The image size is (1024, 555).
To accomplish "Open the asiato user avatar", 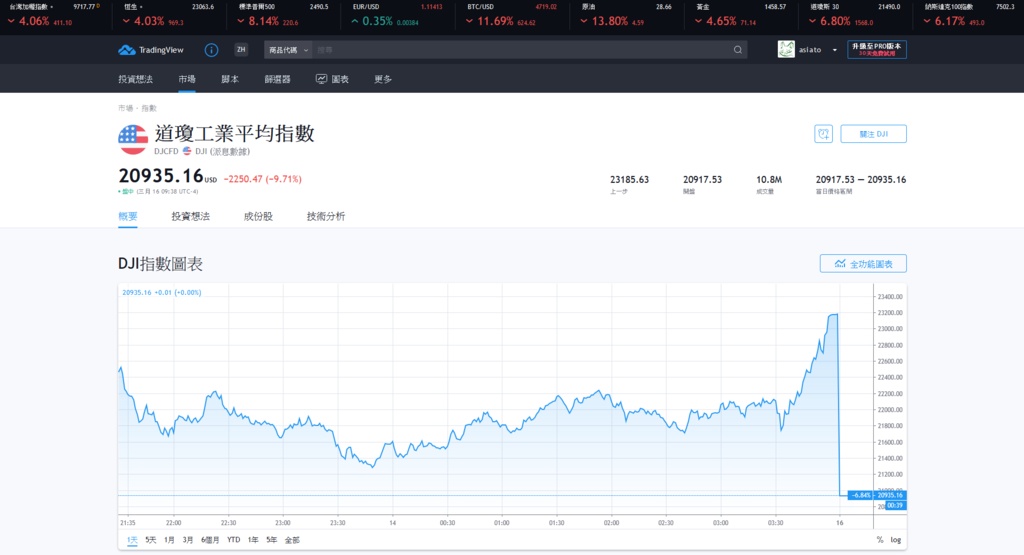I will click(786, 50).
